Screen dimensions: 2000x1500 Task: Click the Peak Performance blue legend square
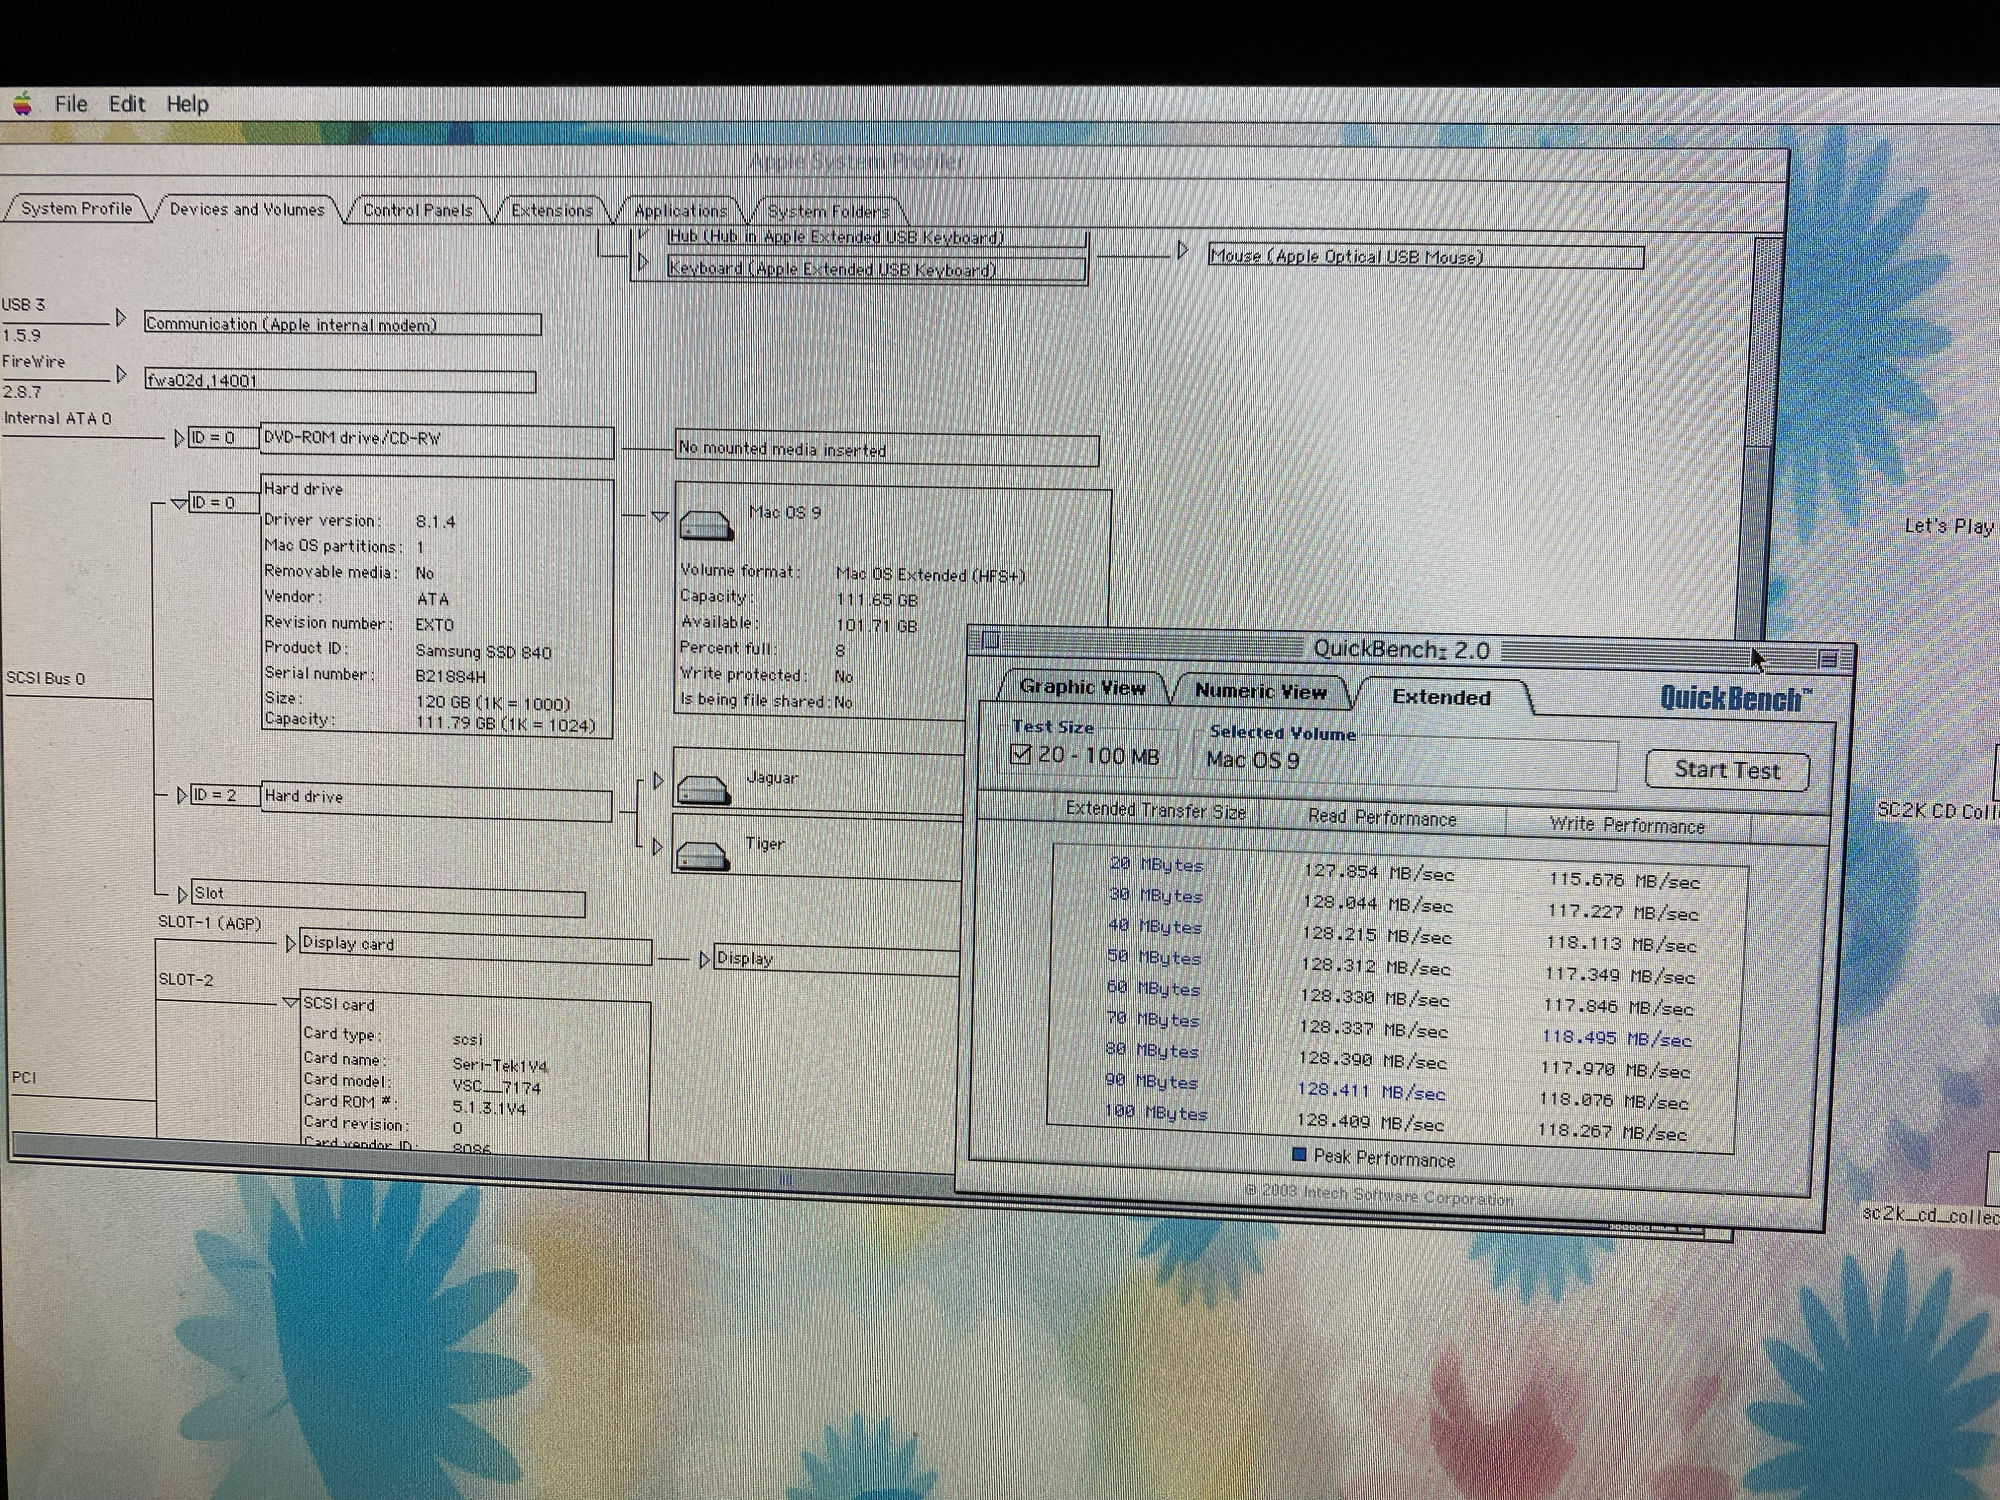pyautogui.click(x=1299, y=1155)
